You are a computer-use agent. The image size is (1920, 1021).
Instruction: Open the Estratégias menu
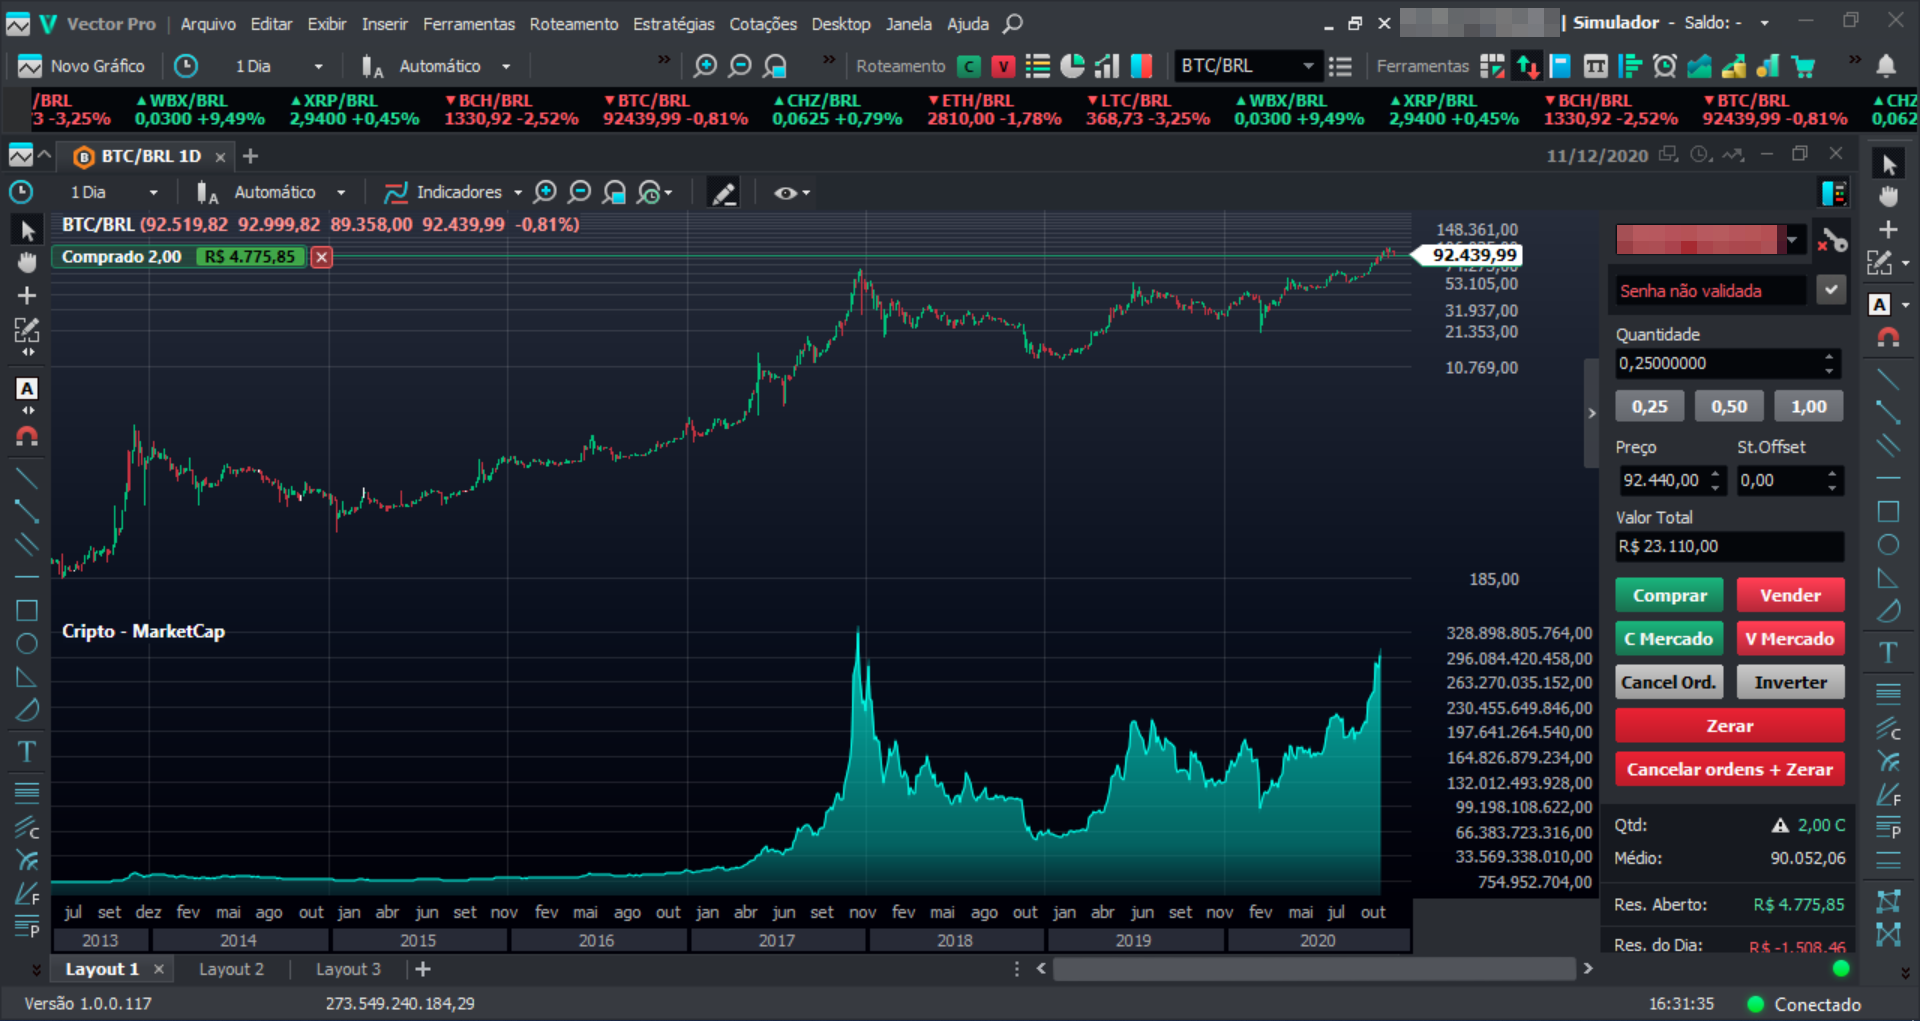click(x=673, y=23)
